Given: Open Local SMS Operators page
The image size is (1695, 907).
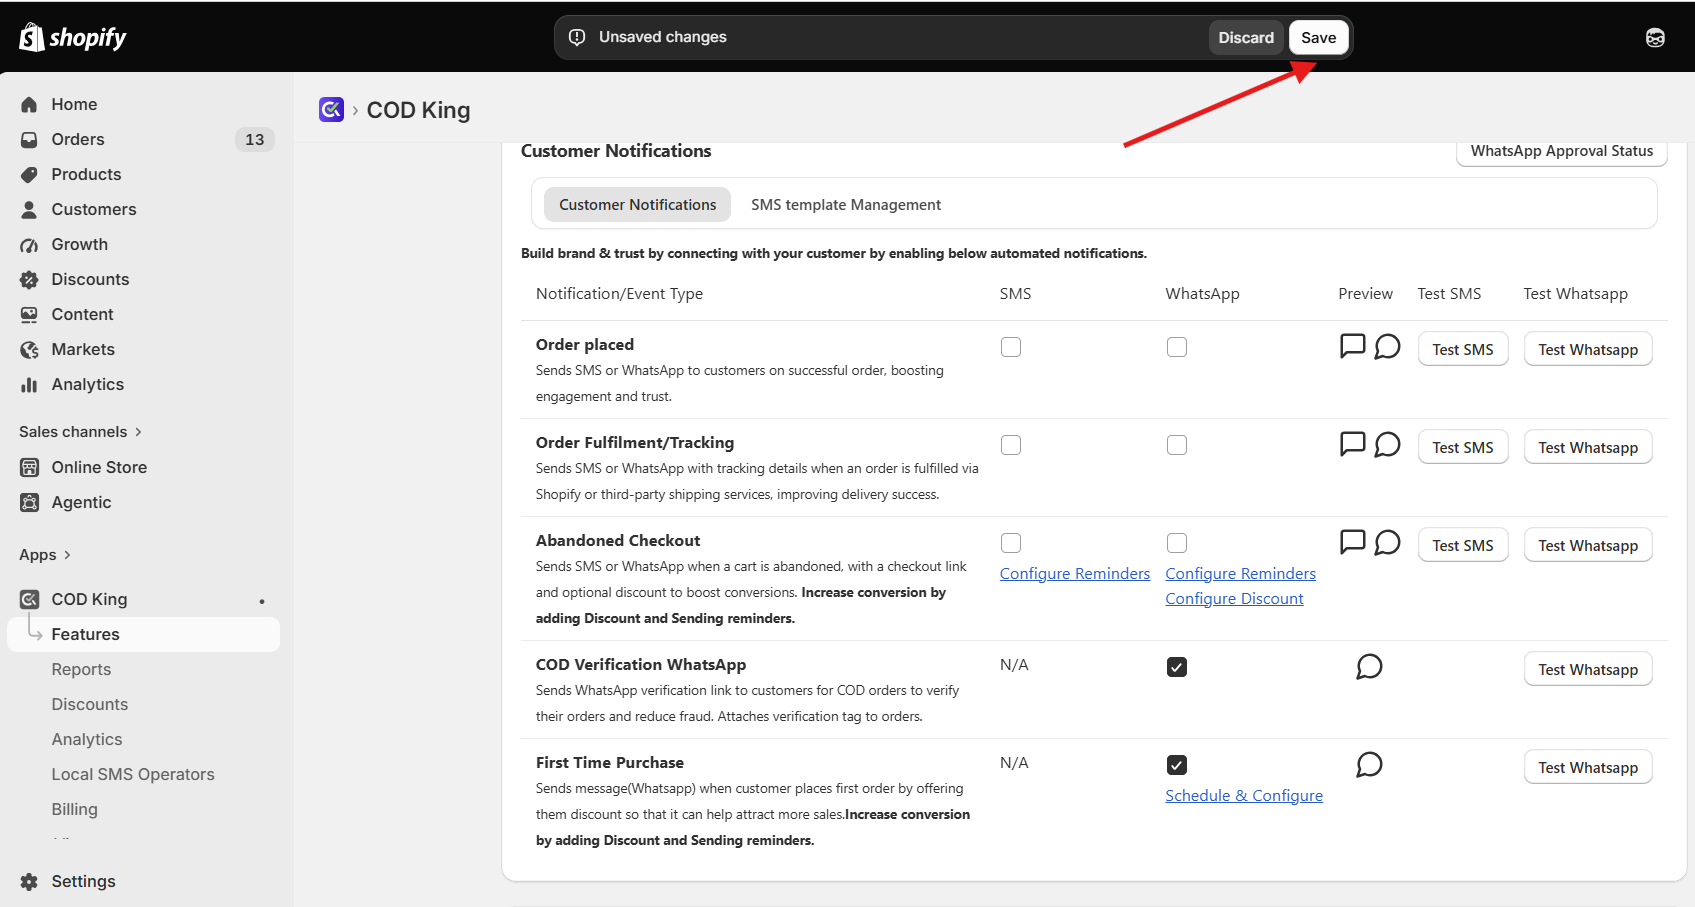Looking at the screenshot, I should click(x=133, y=774).
